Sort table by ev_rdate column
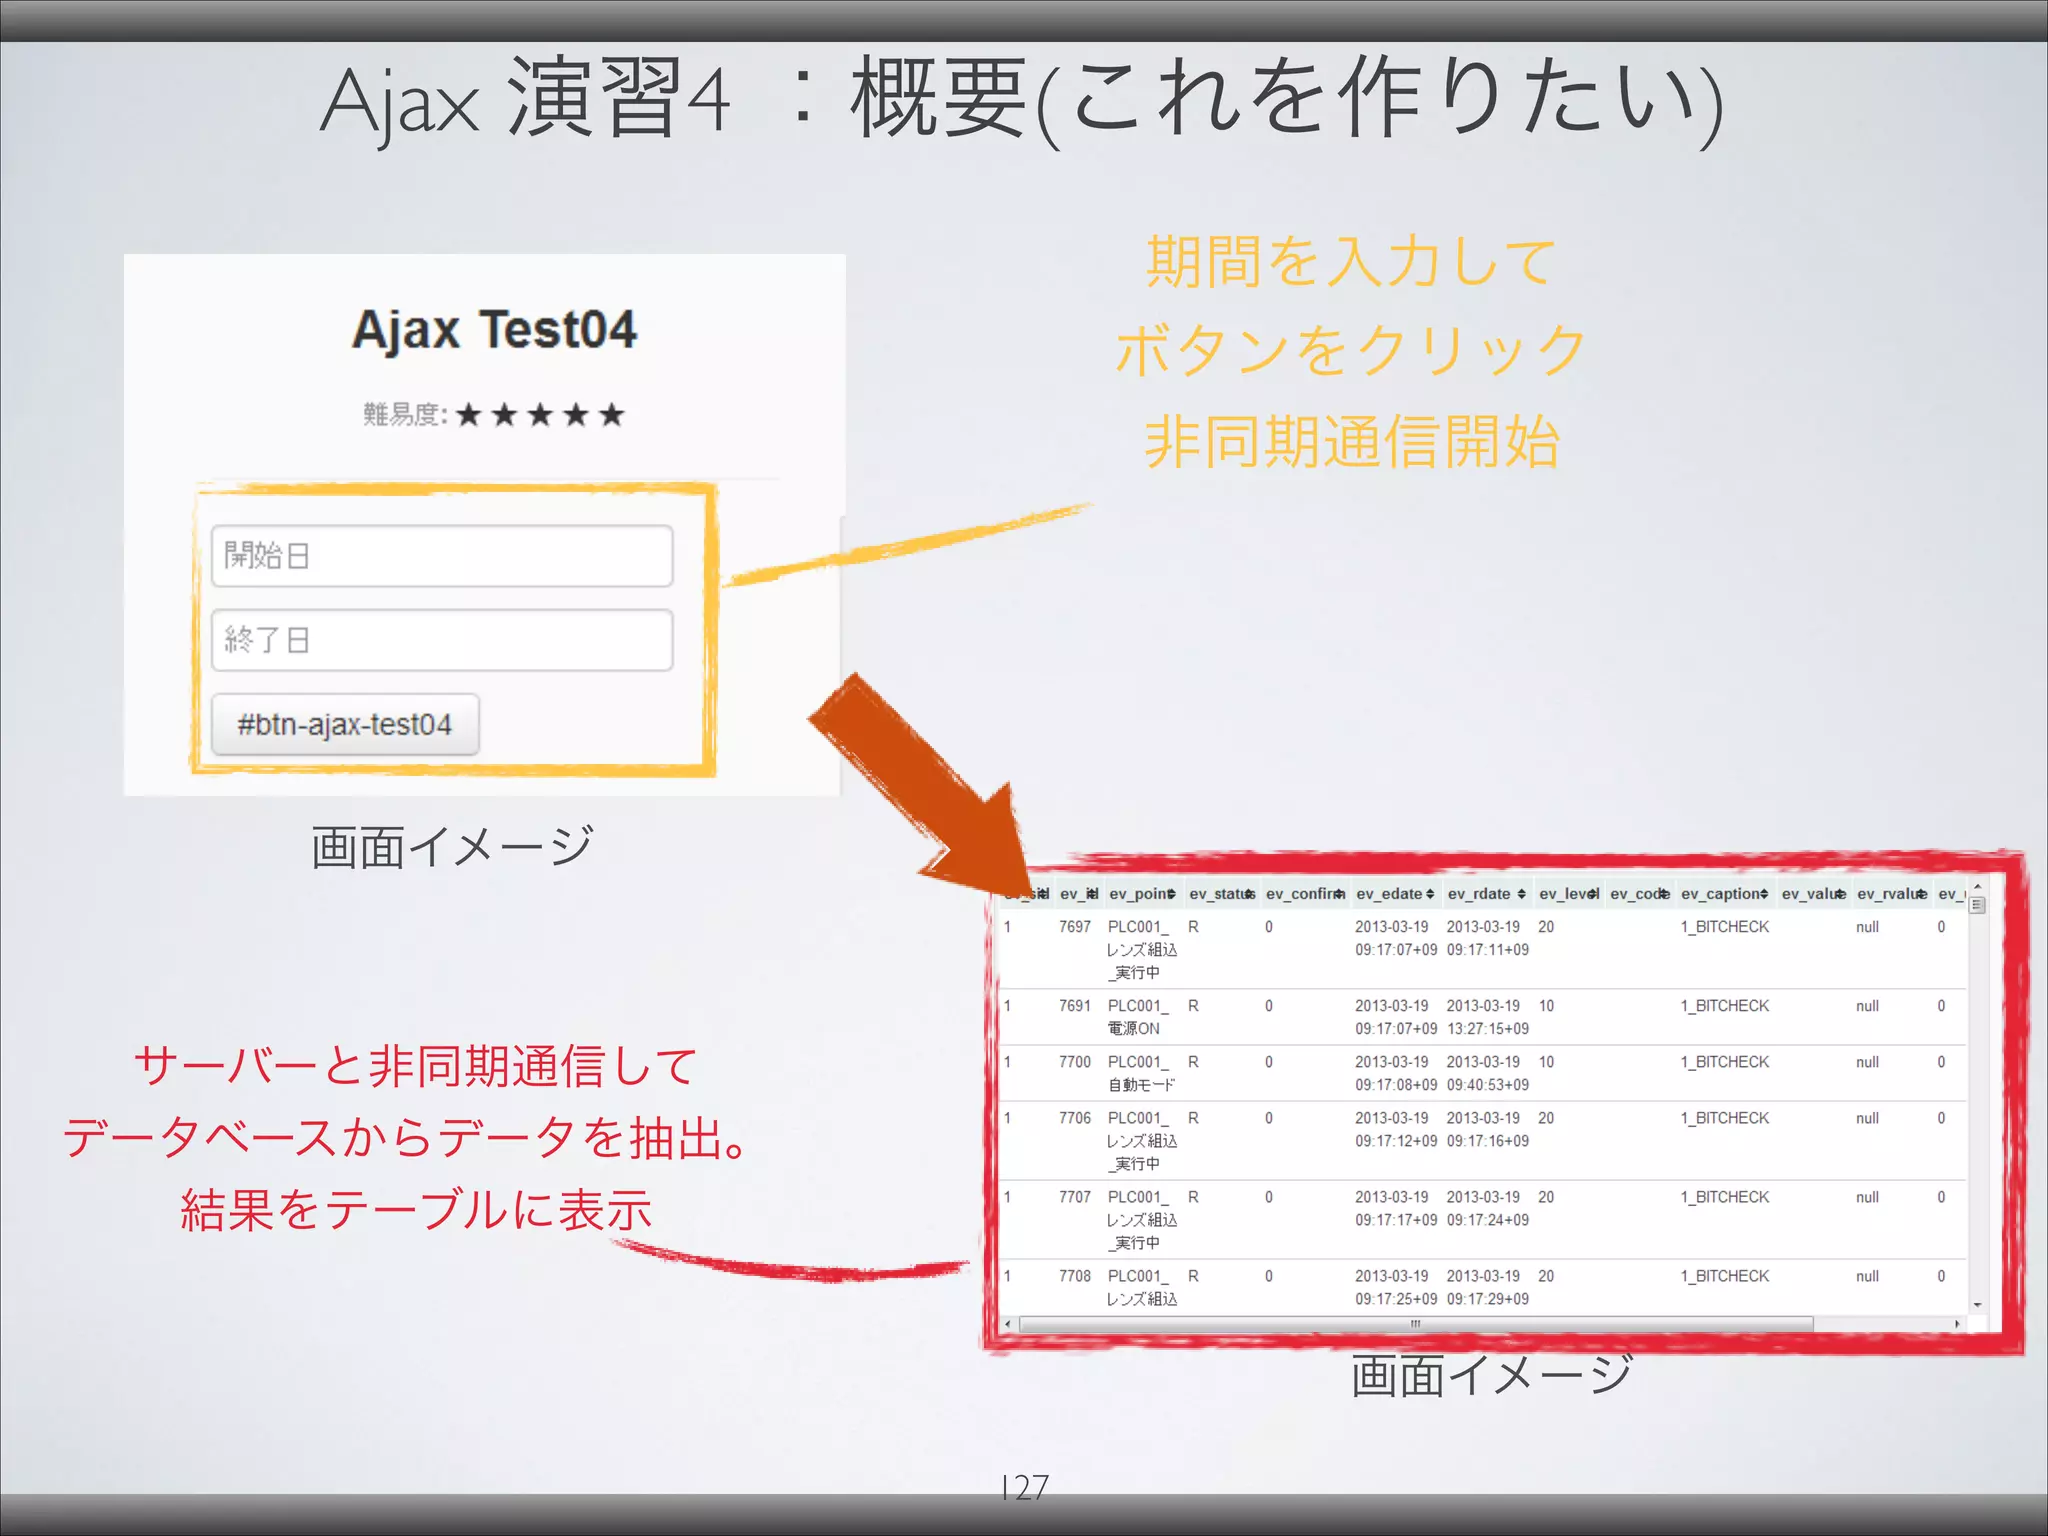Screen dimensions: 2048x1536 coord(1487,894)
